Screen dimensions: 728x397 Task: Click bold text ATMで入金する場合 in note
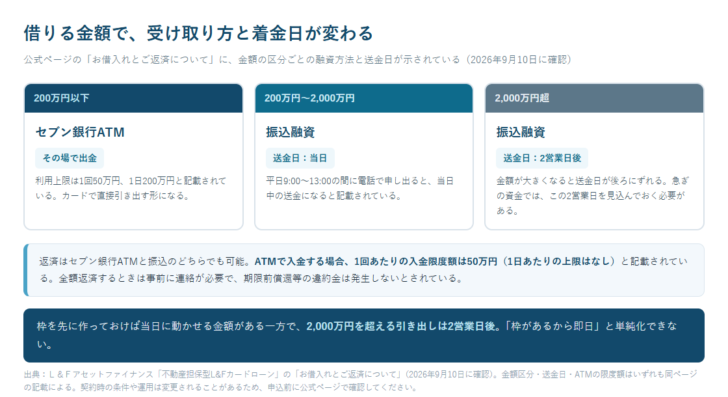tap(435, 261)
